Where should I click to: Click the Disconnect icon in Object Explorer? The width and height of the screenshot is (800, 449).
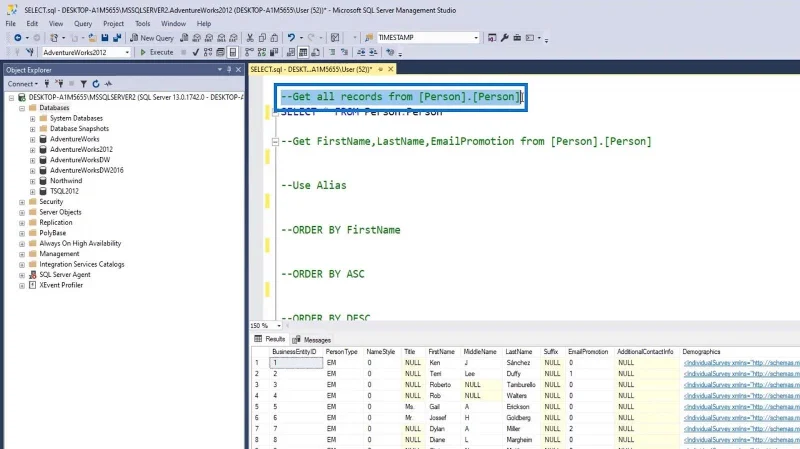pos(59,84)
